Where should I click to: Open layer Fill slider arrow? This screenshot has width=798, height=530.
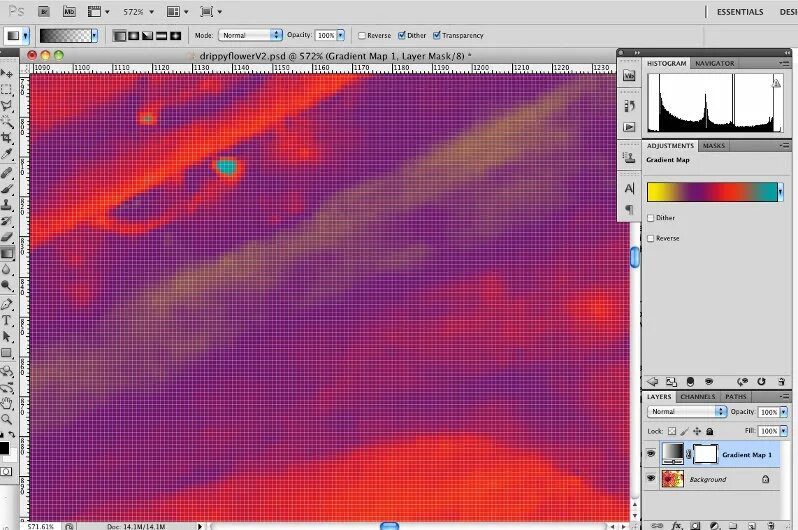click(783, 431)
